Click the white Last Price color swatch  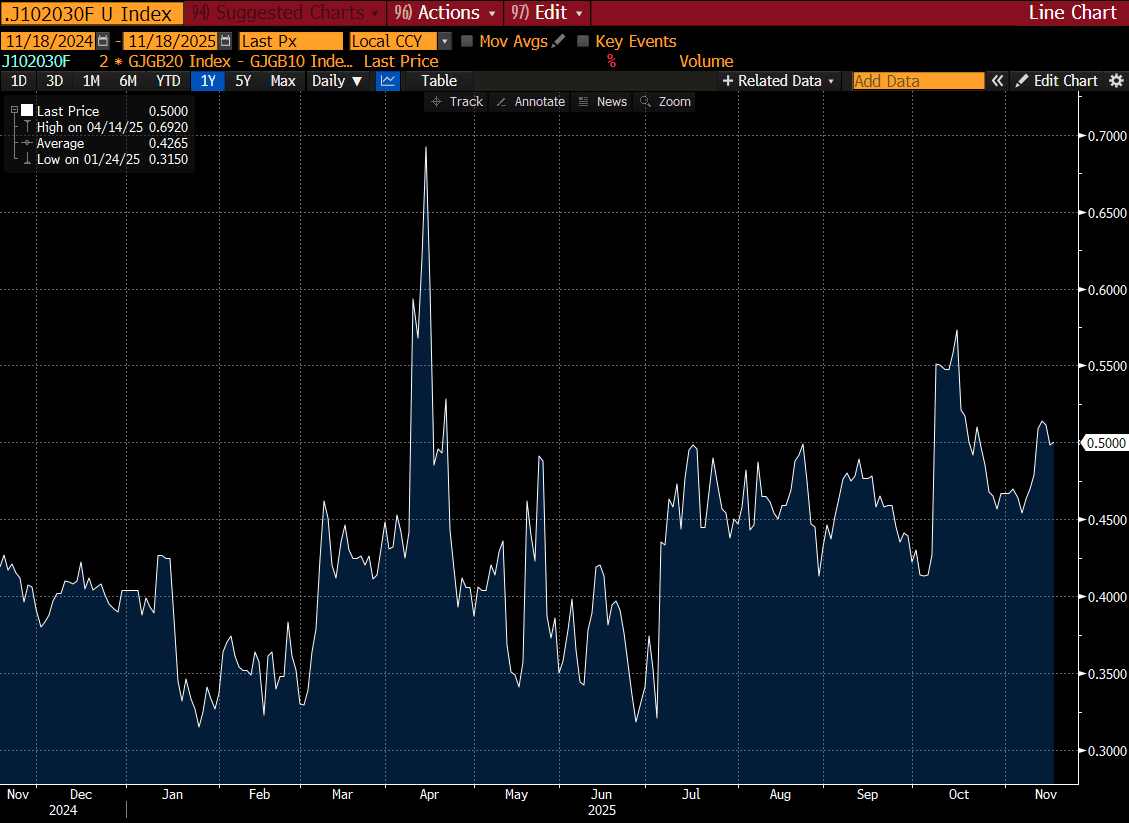(27, 111)
